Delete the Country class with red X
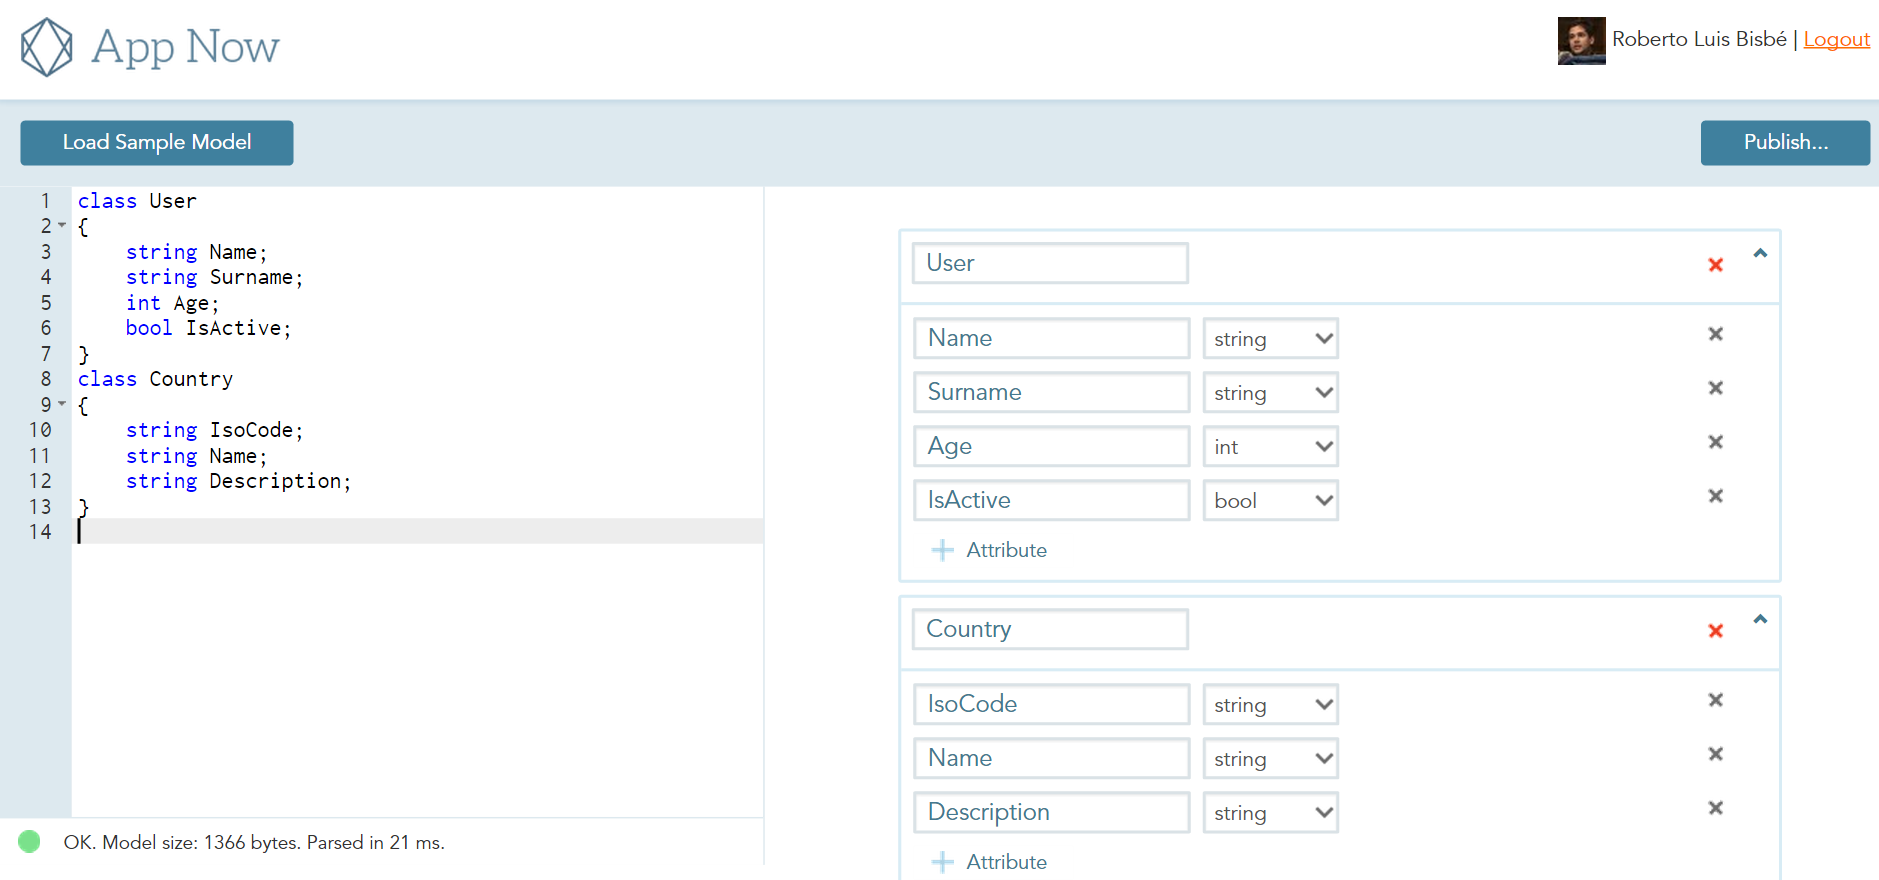The width and height of the screenshot is (1879, 880). tap(1715, 631)
